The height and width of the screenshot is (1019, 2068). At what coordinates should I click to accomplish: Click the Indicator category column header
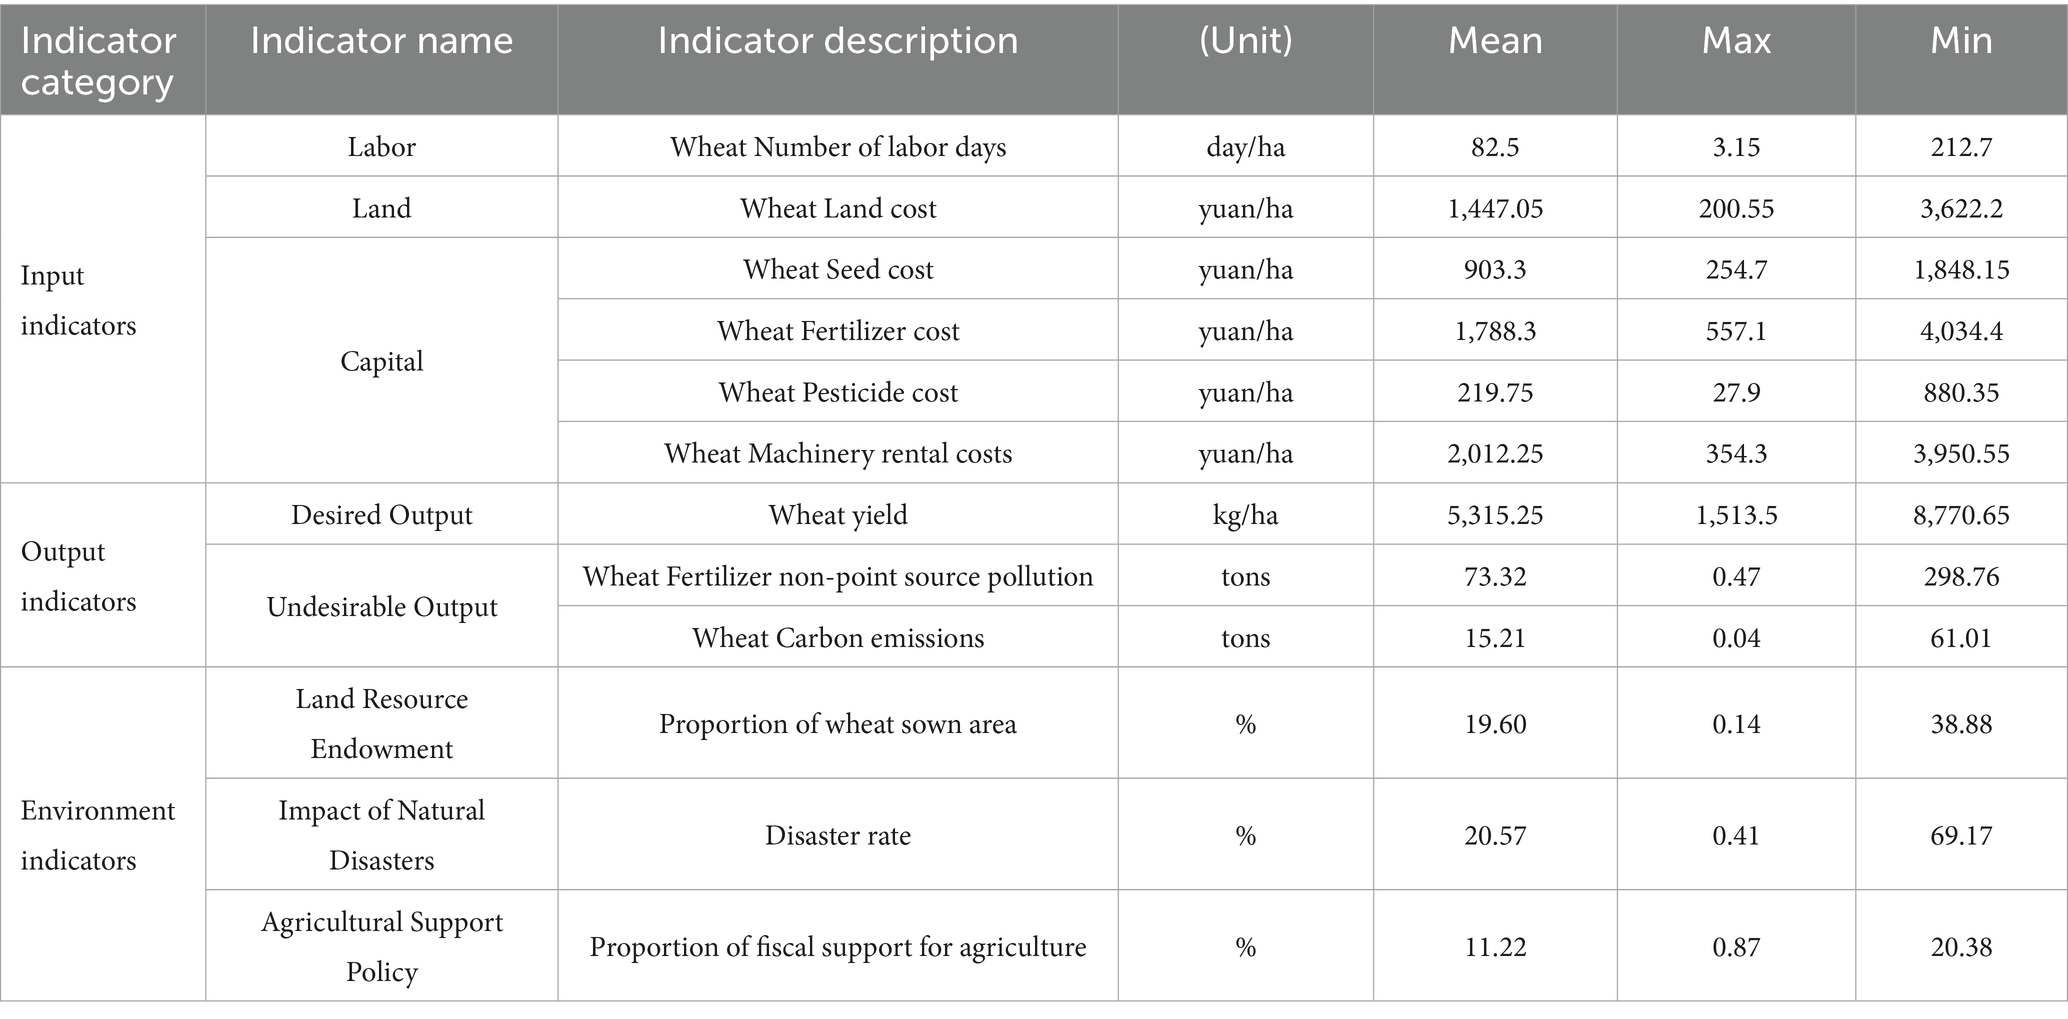click(103, 60)
